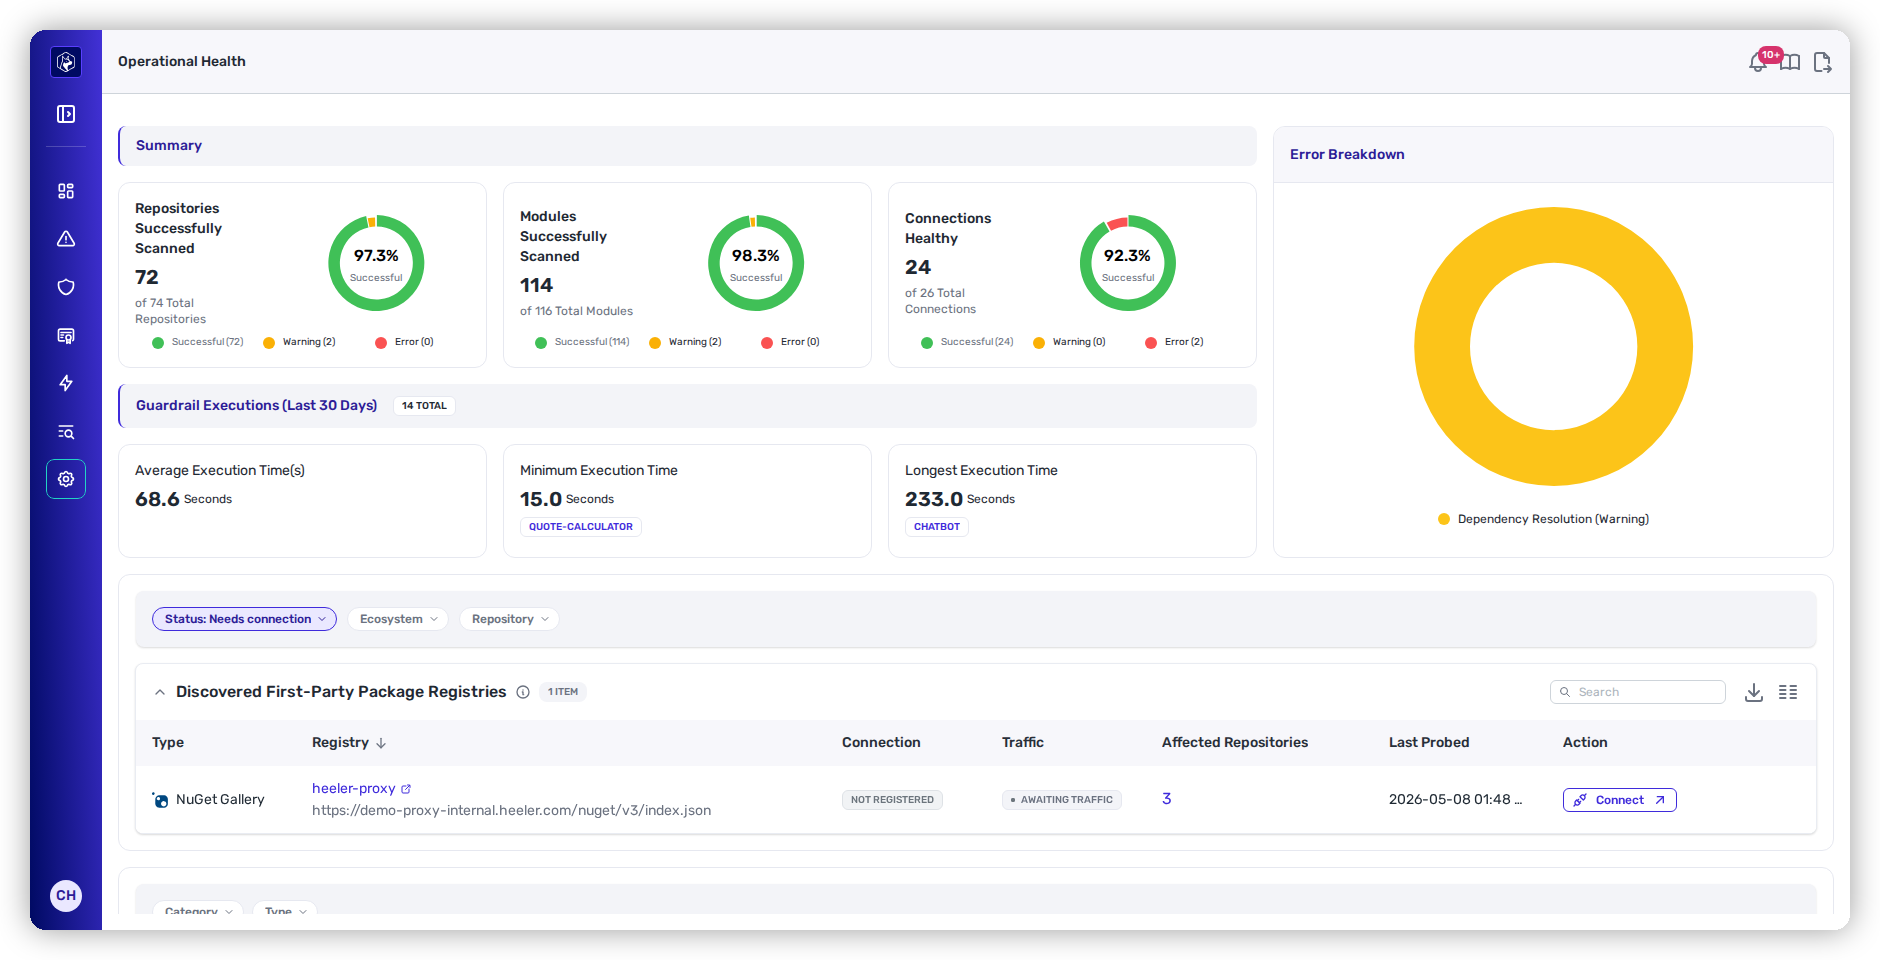Click the Dependency Resolution (Warning) legend item
1880x960 pixels.
point(1543,519)
